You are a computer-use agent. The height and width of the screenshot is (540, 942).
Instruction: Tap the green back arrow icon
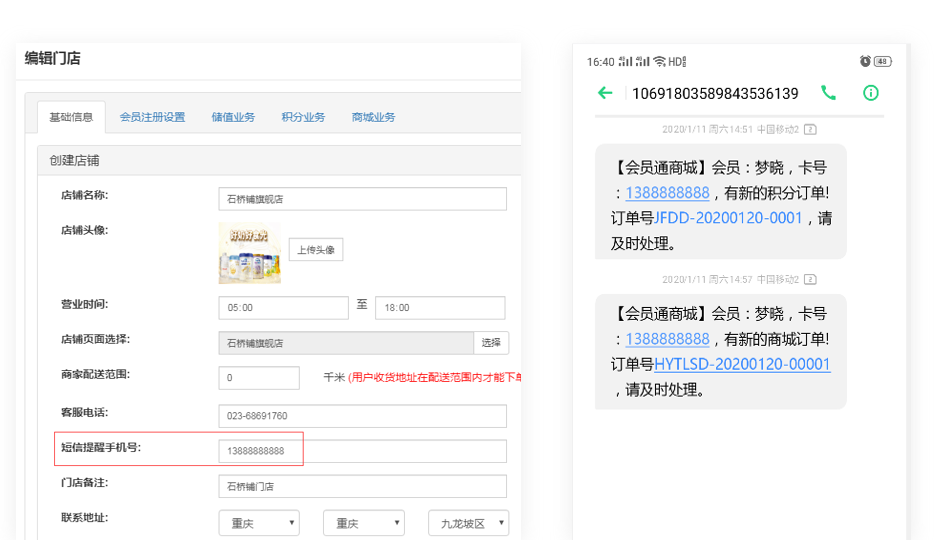(x=605, y=93)
